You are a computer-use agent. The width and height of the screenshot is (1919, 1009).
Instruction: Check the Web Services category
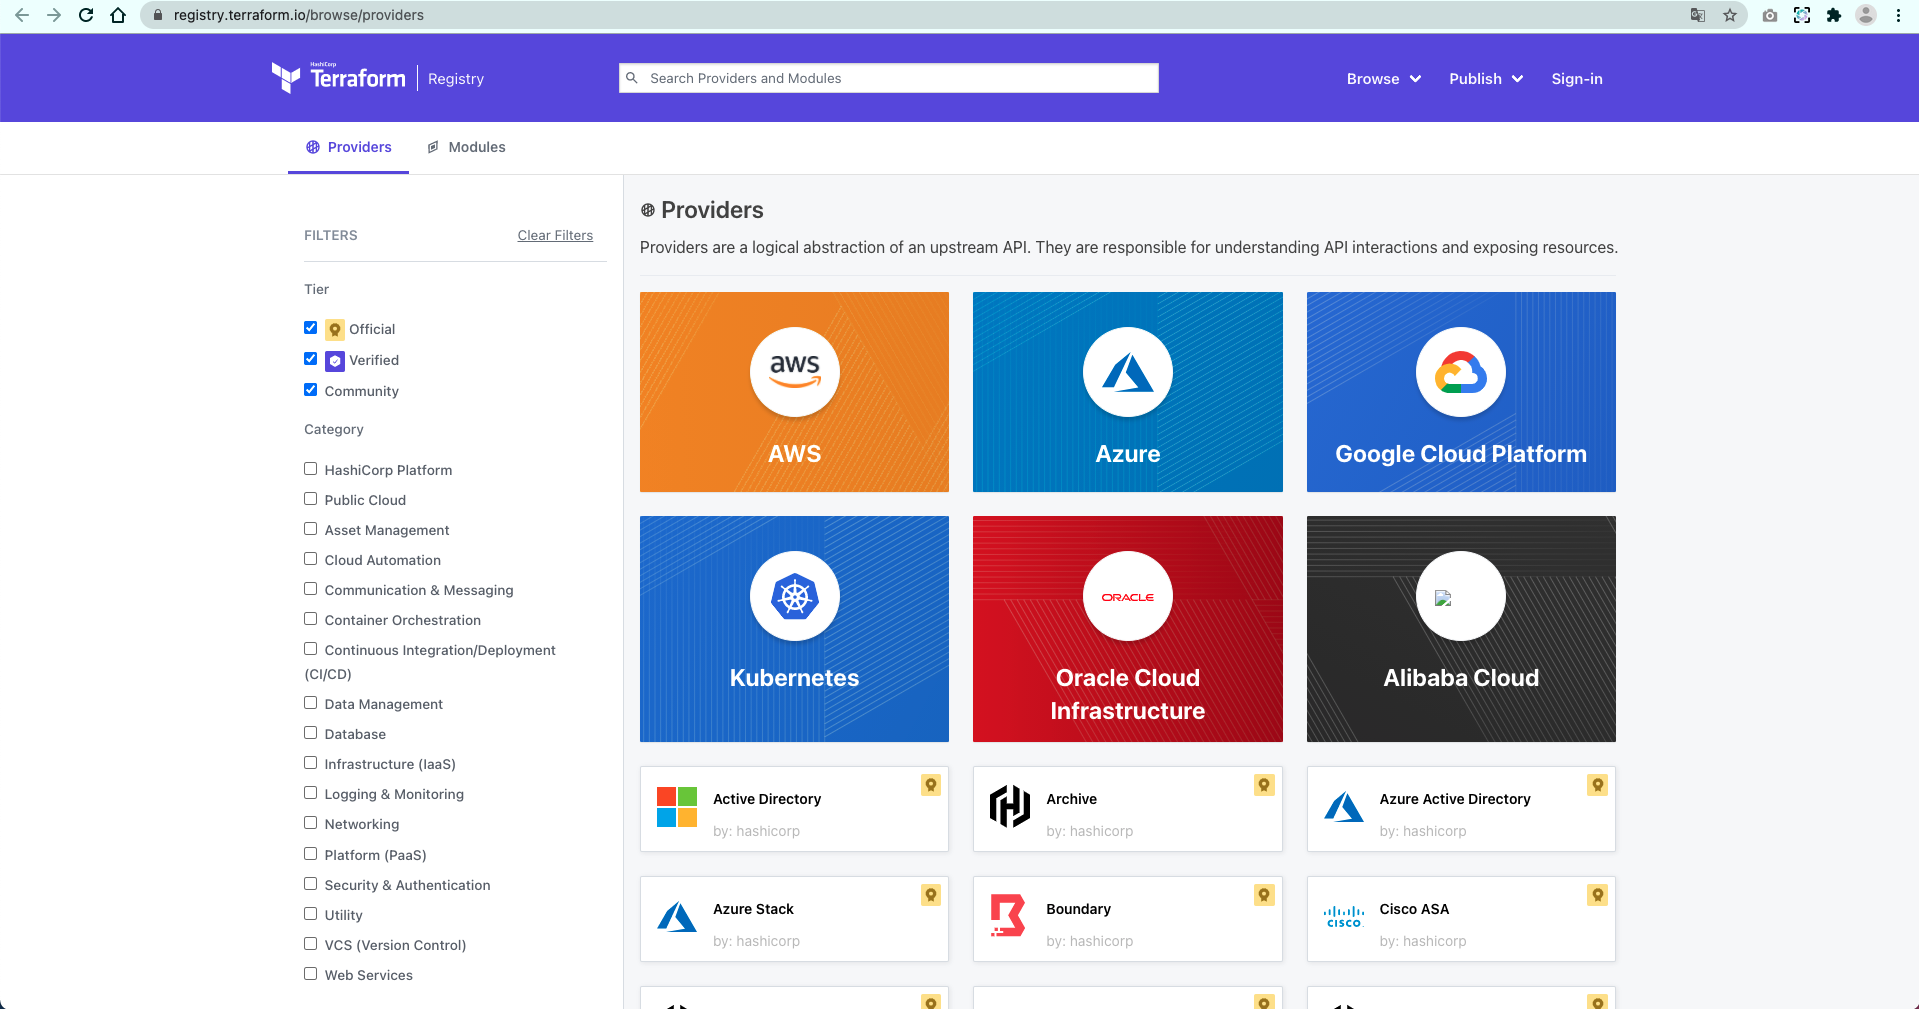(311, 974)
